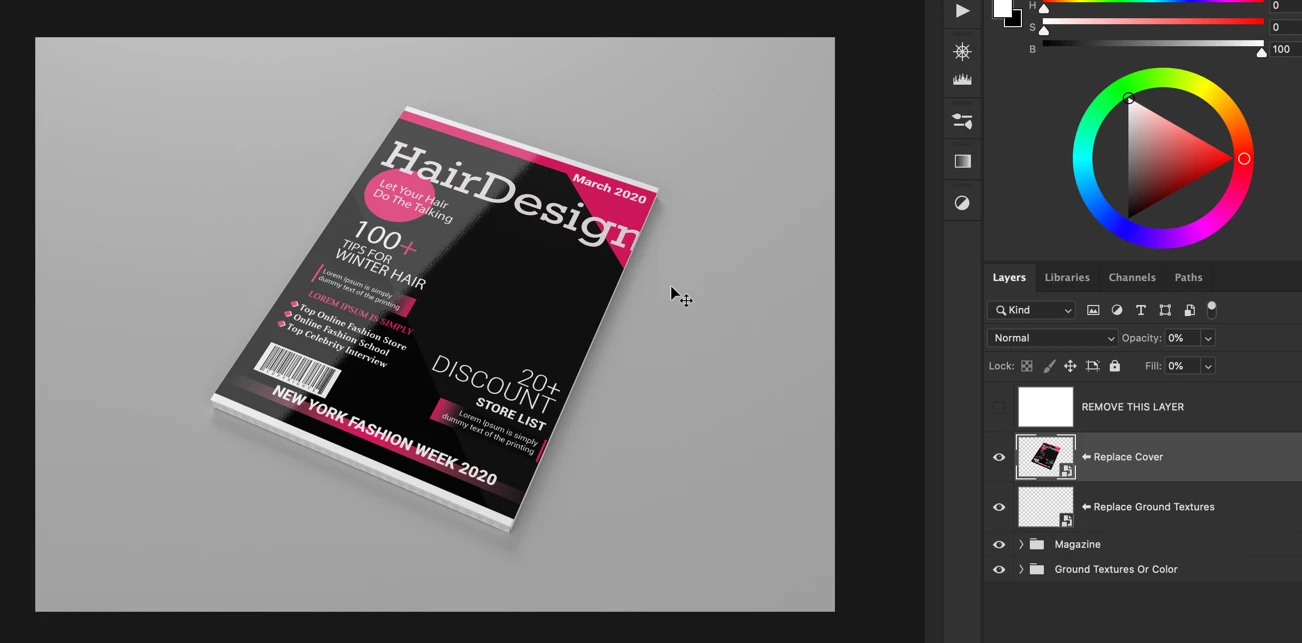Image resolution: width=1302 pixels, height=643 pixels.
Task: Select the background color swatch
Action: [x=1015, y=20]
